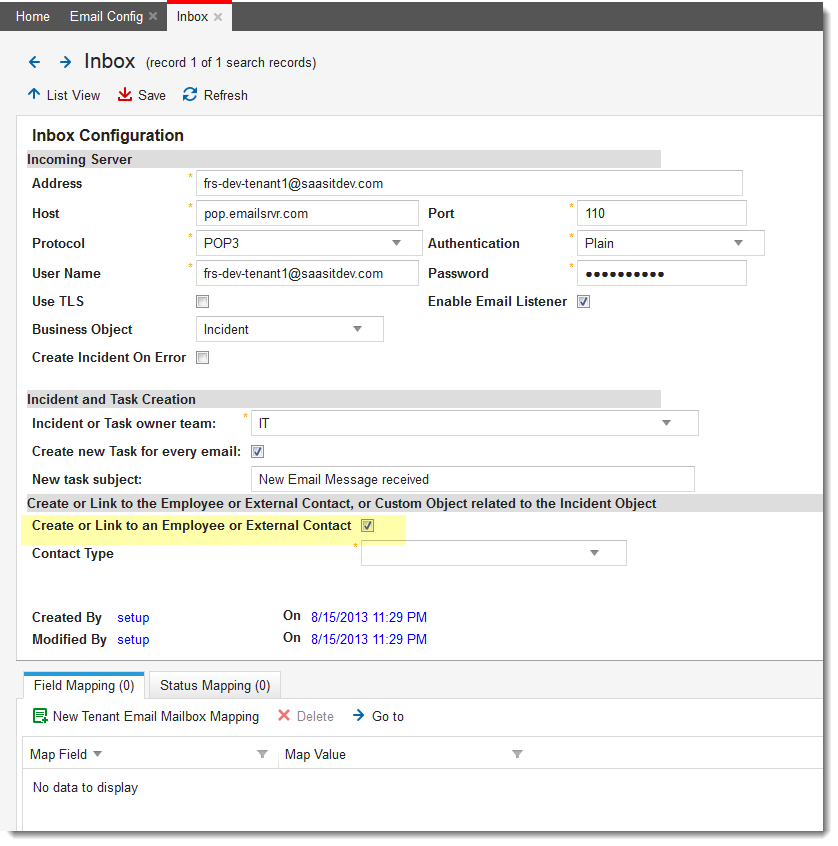The width and height of the screenshot is (838, 846).
Task: Click New Tenant Email Mailbox Mapping icon
Action: [x=40, y=716]
